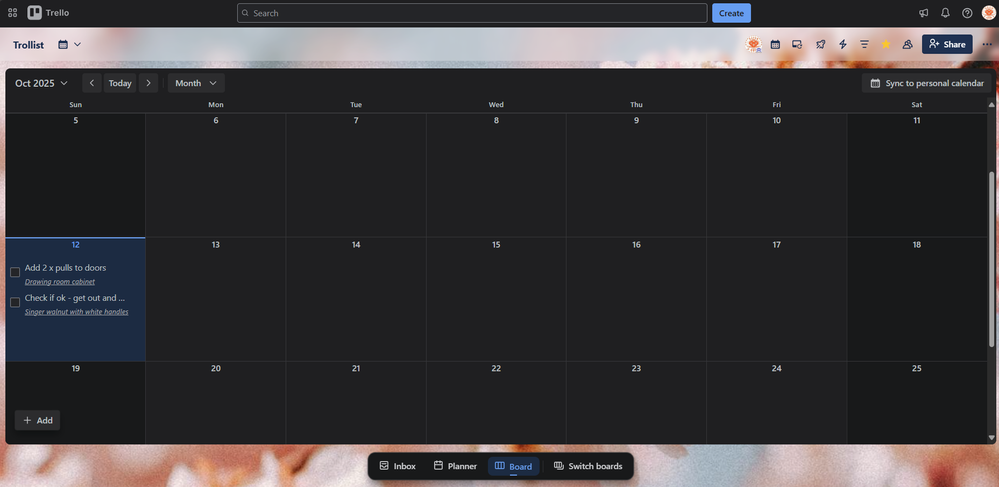Viewport: 999px width, 487px height.
Task: Click the Search input field
Action: (472, 13)
